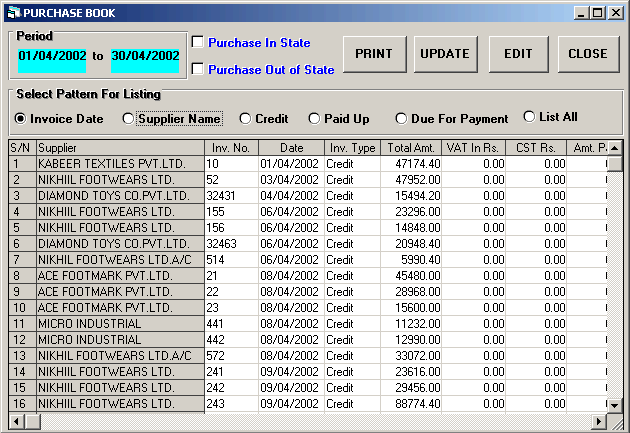Click the VAT In Rs. column header
This screenshot has height=433, width=630.
click(x=474, y=148)
